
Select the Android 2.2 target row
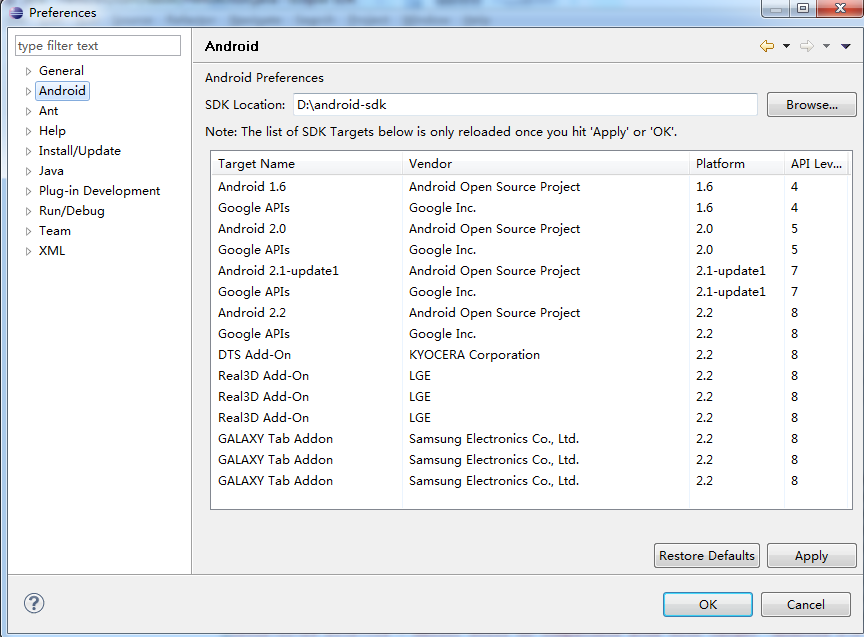tap(529, 312)
